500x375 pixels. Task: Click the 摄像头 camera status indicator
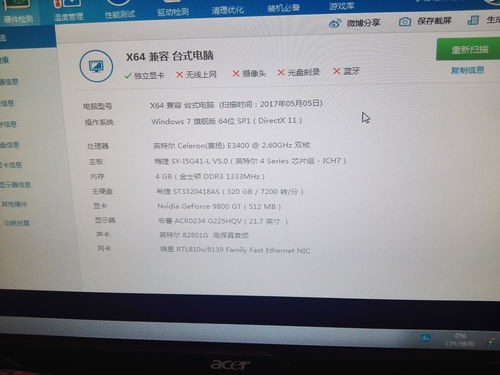coord(249,73)
